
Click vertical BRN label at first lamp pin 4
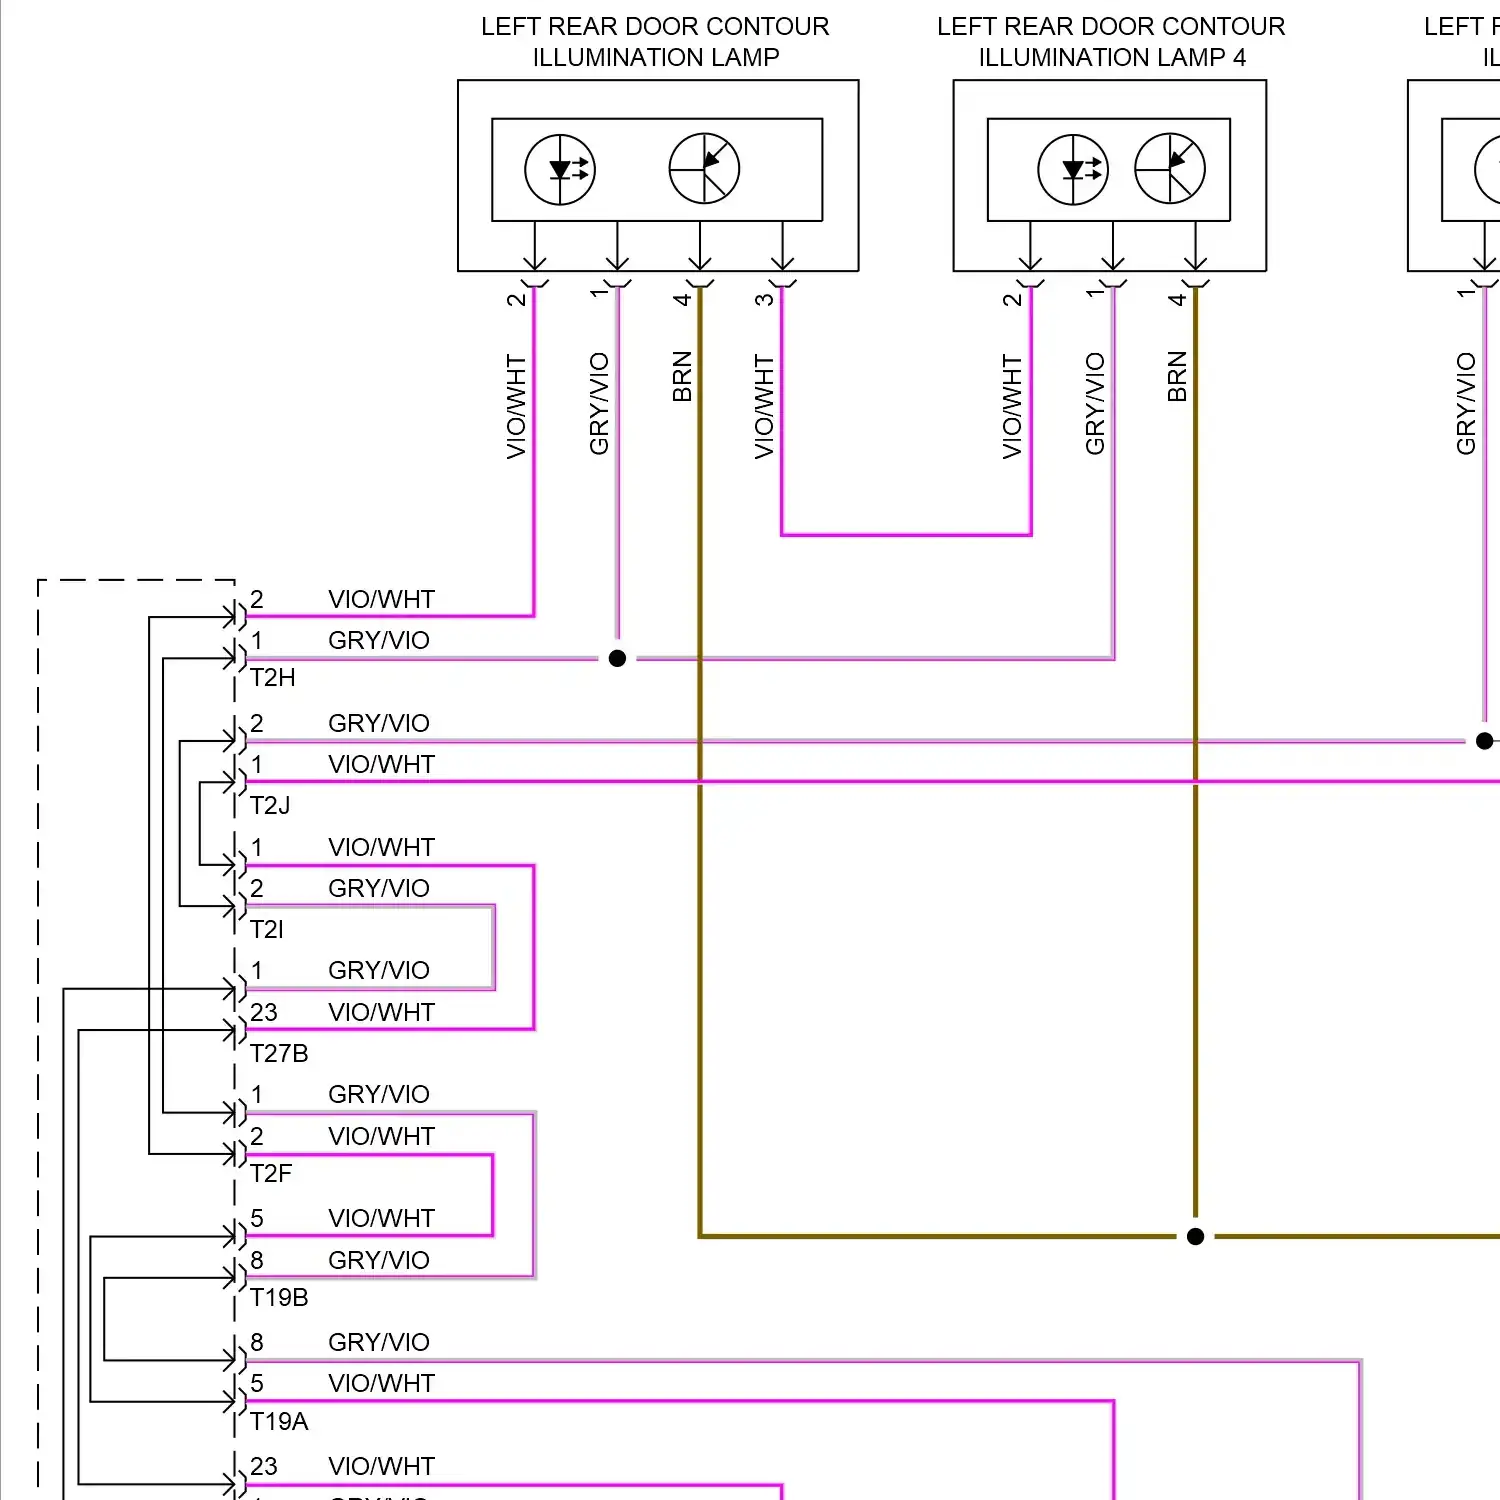tap(682, 377)
